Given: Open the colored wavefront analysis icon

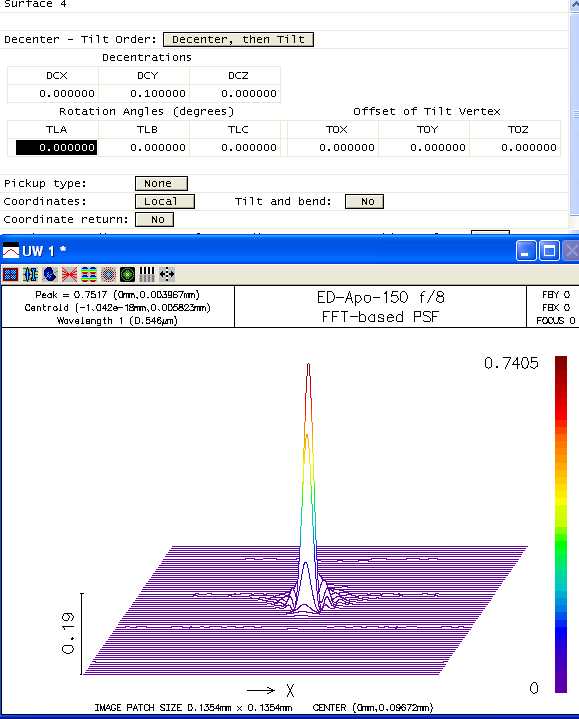Looking at the screenshot, I should pos(88,275).
